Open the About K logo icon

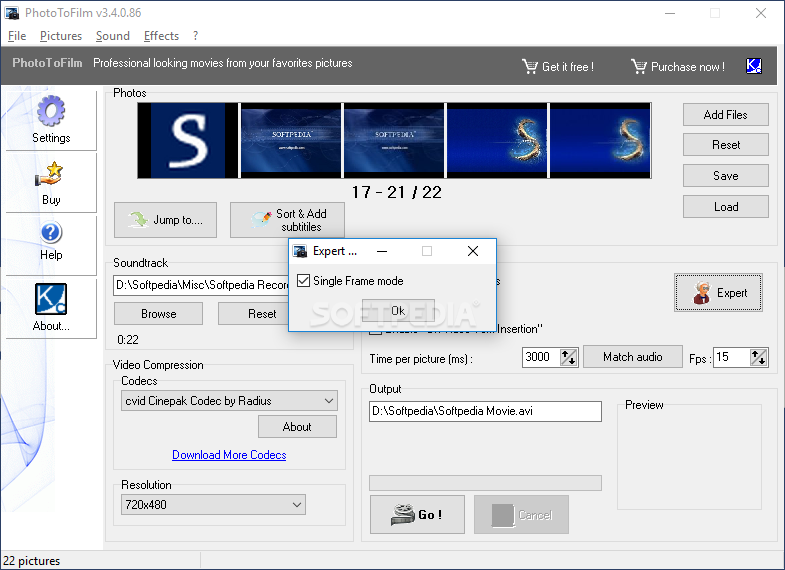point(51,299)
